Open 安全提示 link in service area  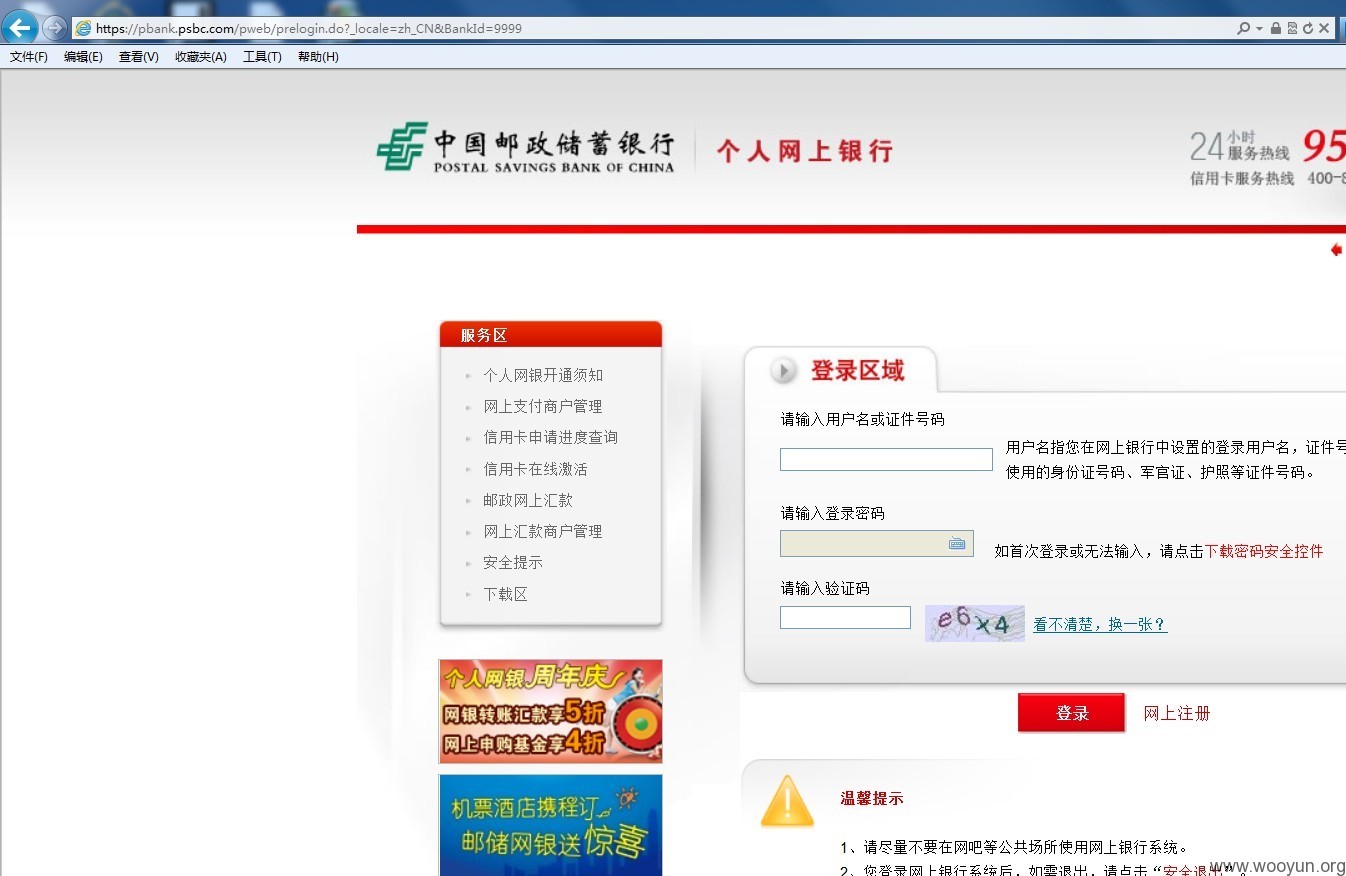pos(513,562)
